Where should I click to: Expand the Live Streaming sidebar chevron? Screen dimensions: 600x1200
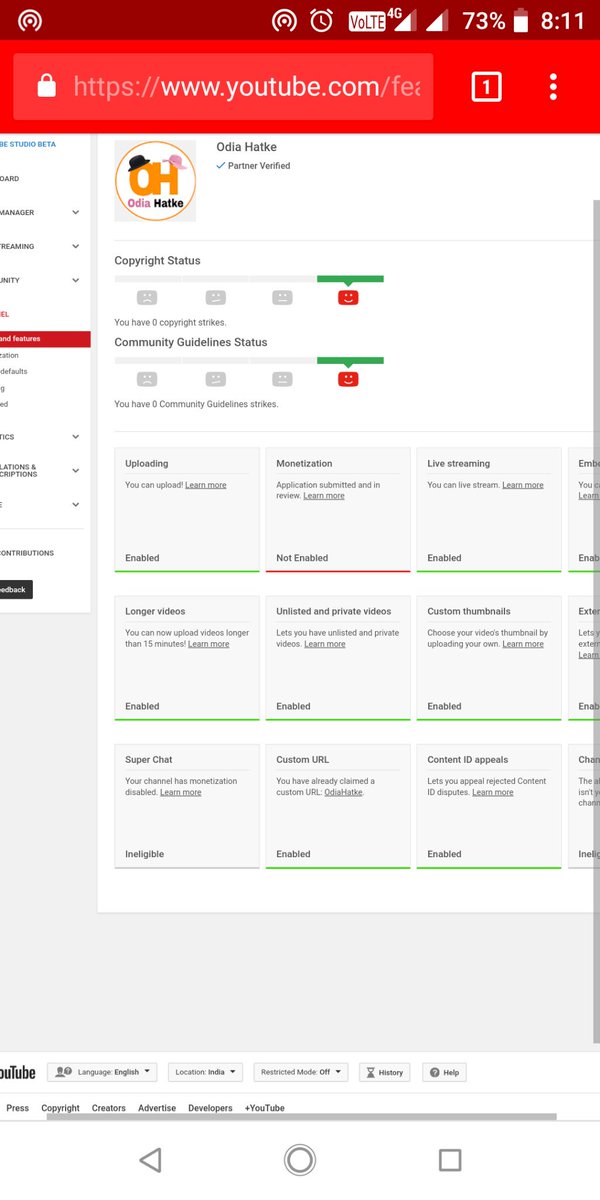tap(76, 246)
